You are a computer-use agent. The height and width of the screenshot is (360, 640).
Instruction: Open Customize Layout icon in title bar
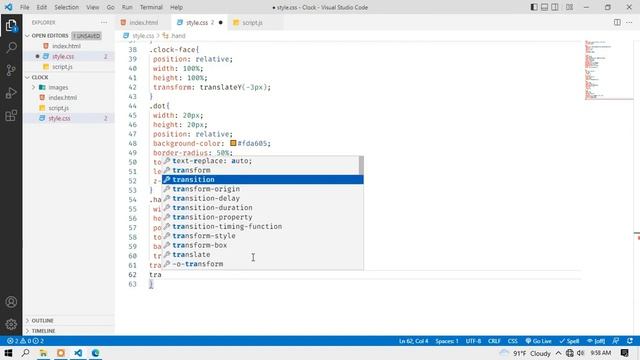click(569, 7)
